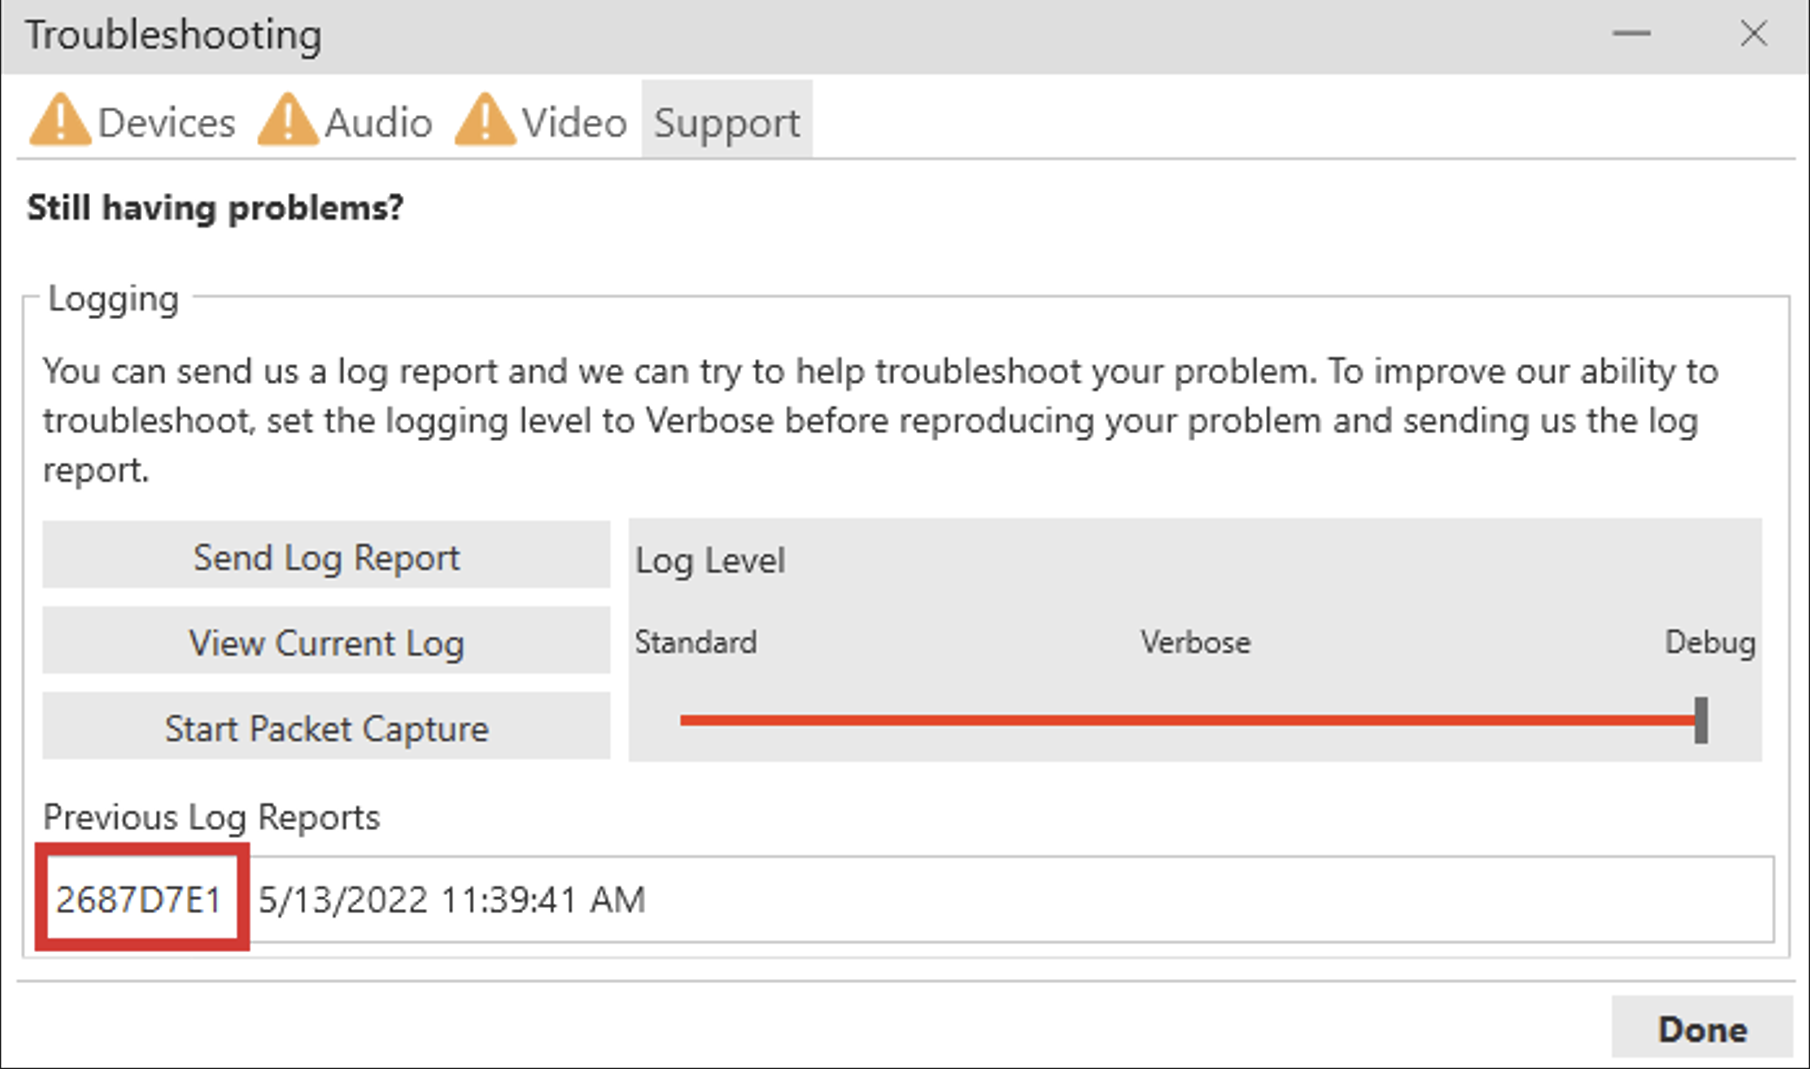Switch to the Audio tab
The width and height of the screenshot is (1810, 1069).
click(x=378, y=121)
